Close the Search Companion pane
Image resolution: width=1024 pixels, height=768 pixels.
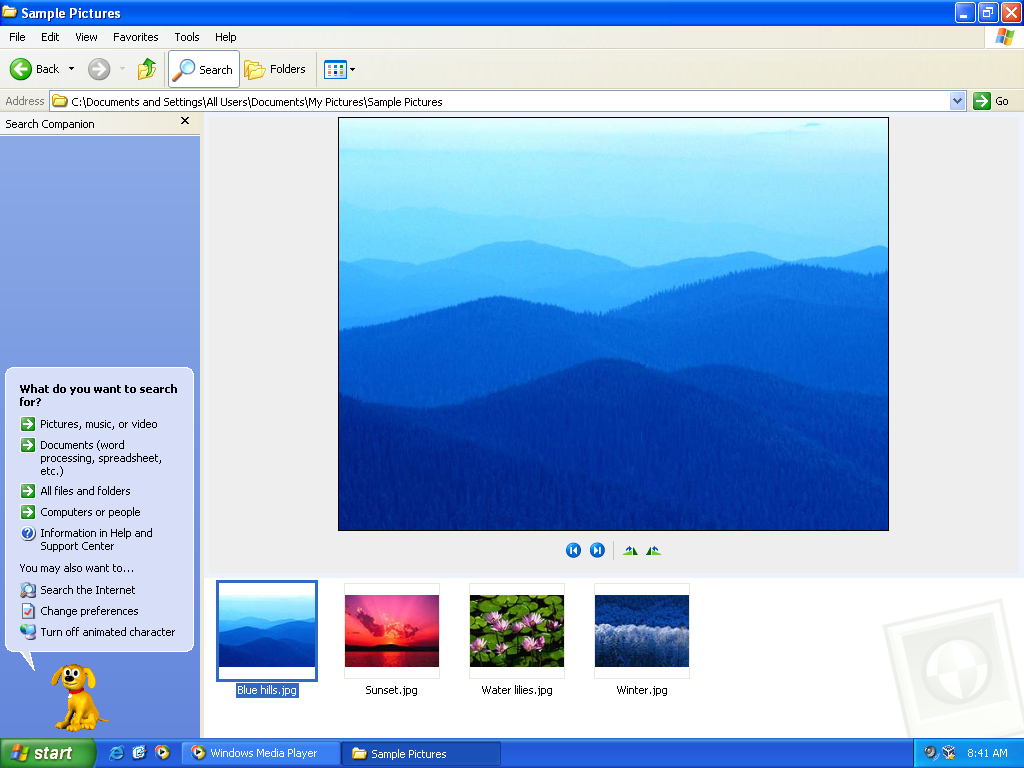pos(185,121)
